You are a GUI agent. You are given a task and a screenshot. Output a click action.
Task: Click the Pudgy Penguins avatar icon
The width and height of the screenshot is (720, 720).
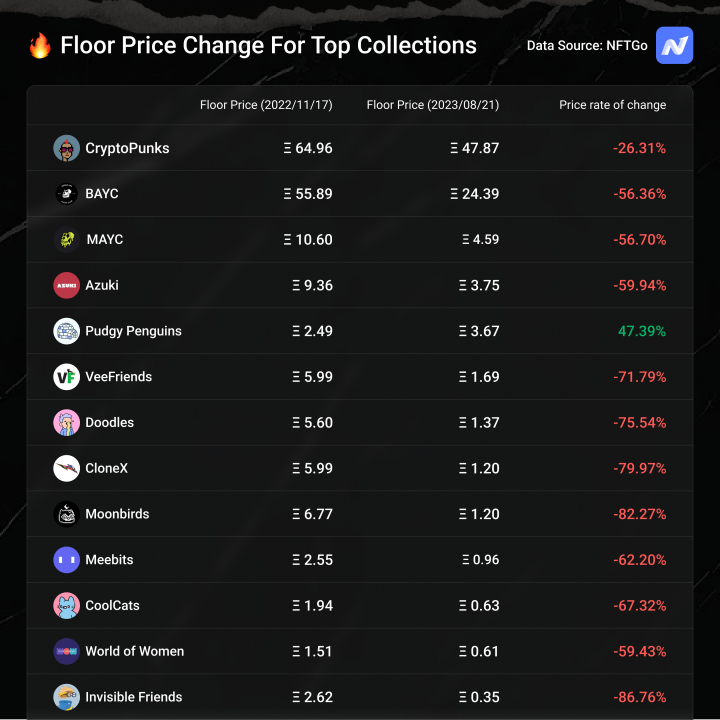[x=67, y=331]
